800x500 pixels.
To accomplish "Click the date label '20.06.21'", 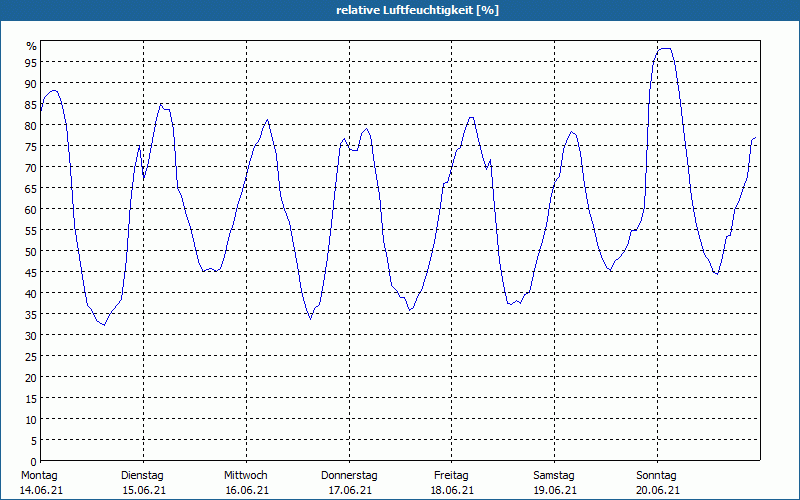I will [x=657, y=490].
